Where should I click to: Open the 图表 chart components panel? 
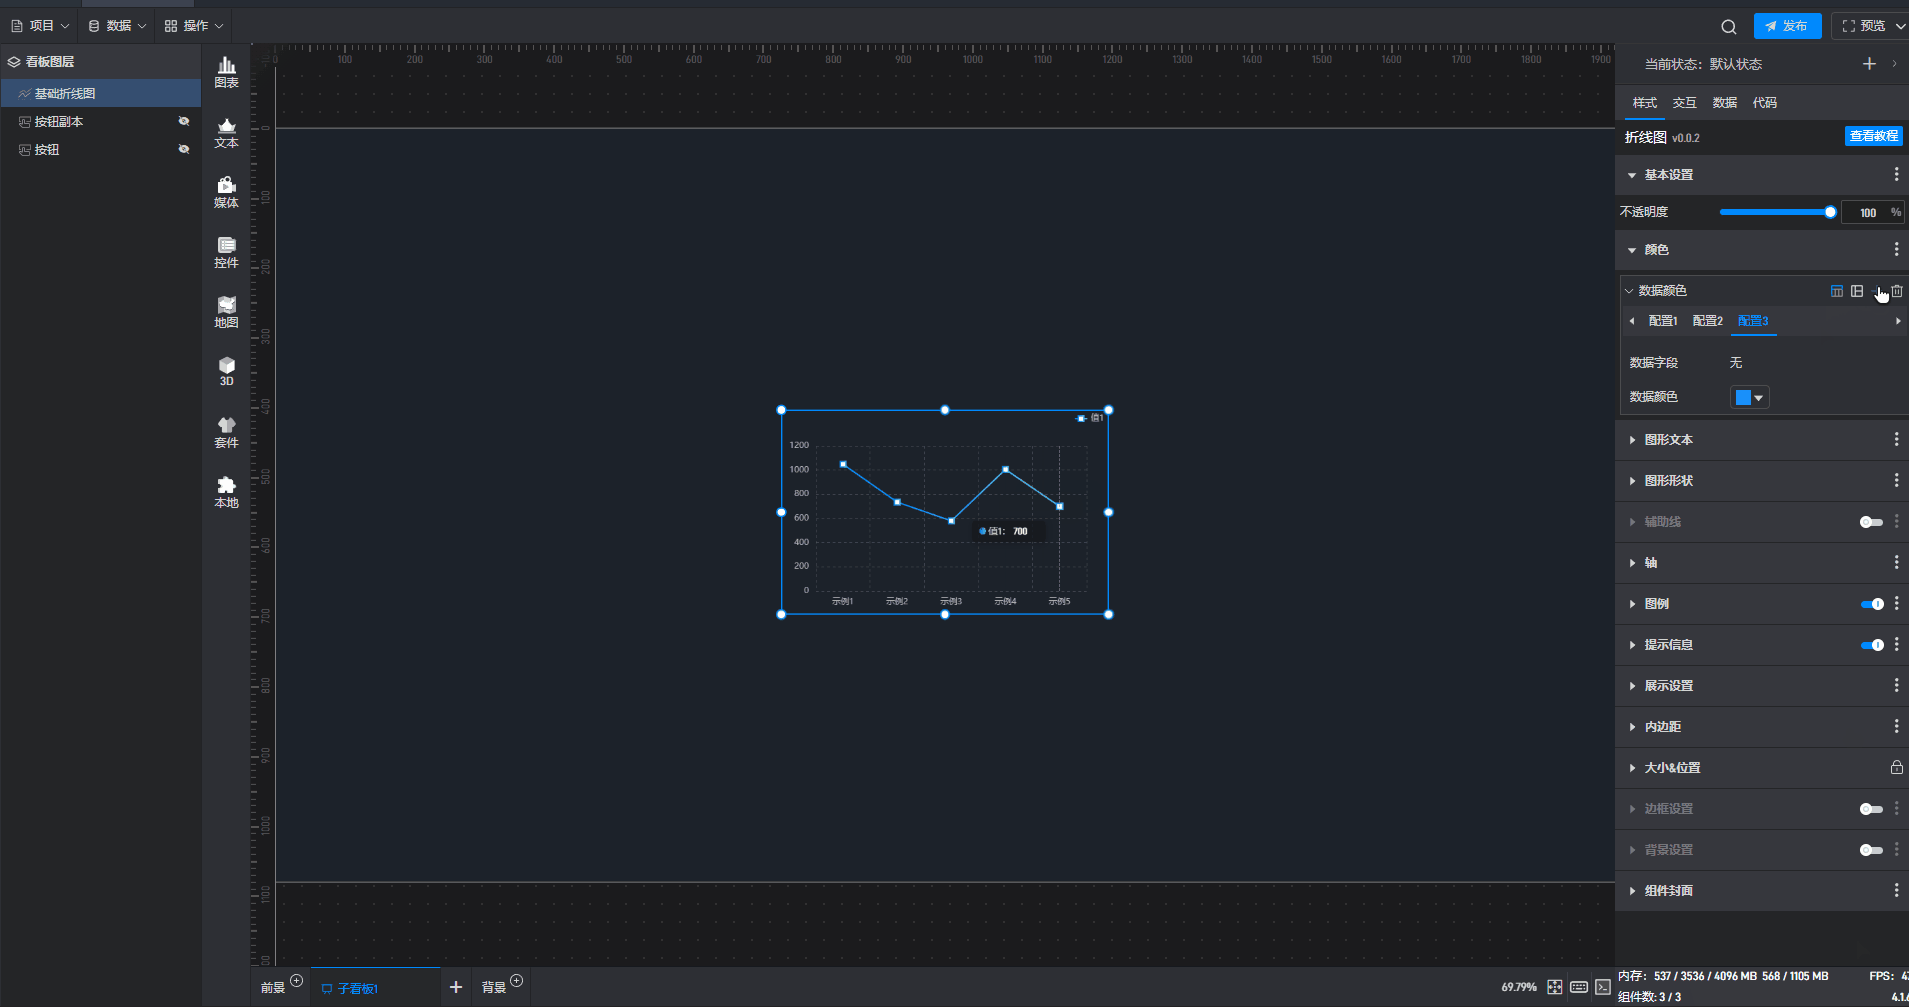pyautogui.click(x=227, y=72)
